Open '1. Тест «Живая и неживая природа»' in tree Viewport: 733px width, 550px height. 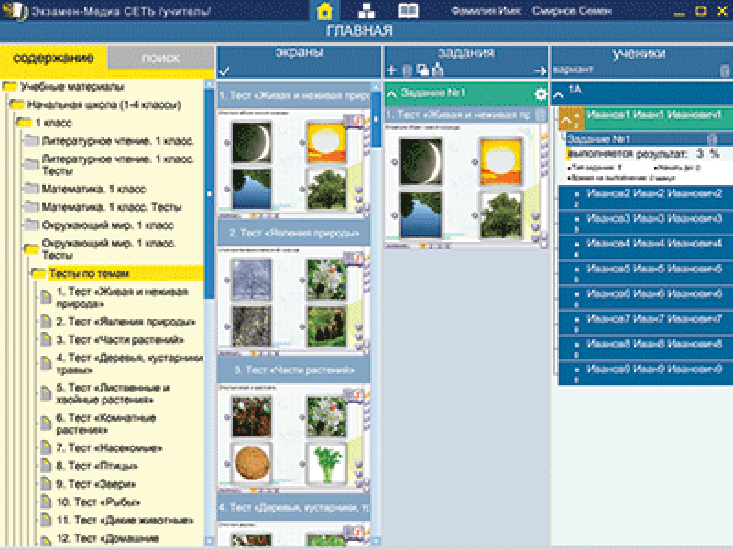coord(122,298)
